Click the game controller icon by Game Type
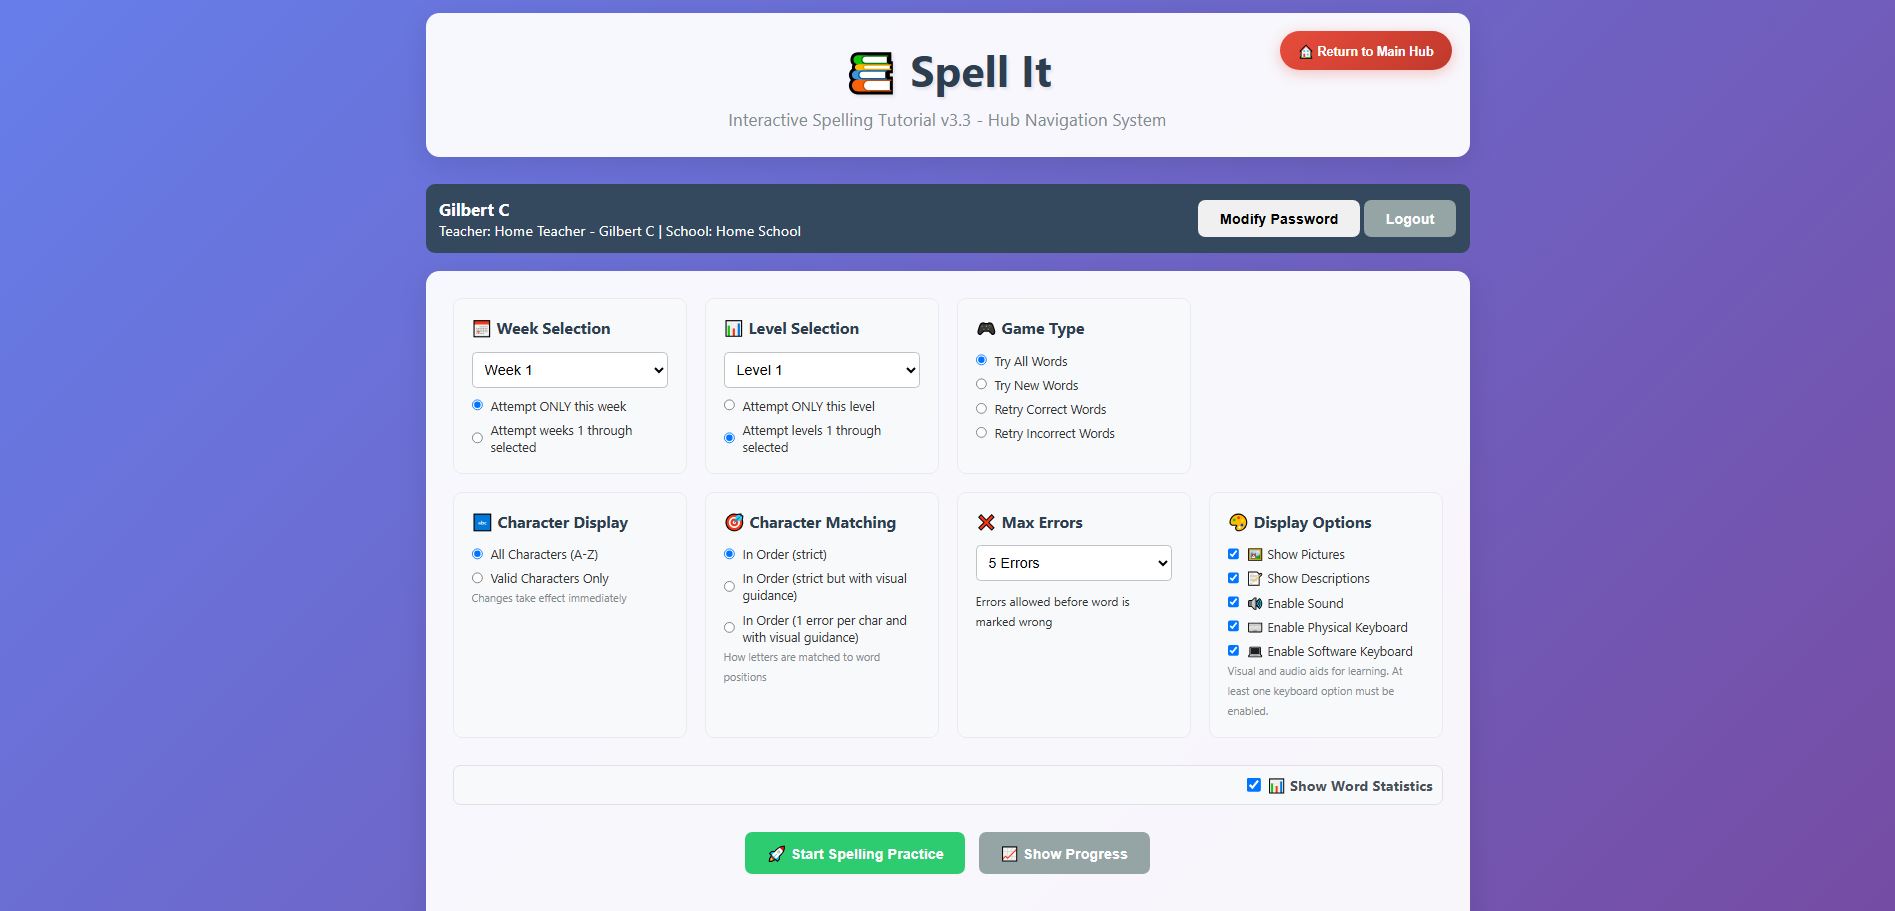The height and width of the screenshot is (911, 1895). (986, 329)
